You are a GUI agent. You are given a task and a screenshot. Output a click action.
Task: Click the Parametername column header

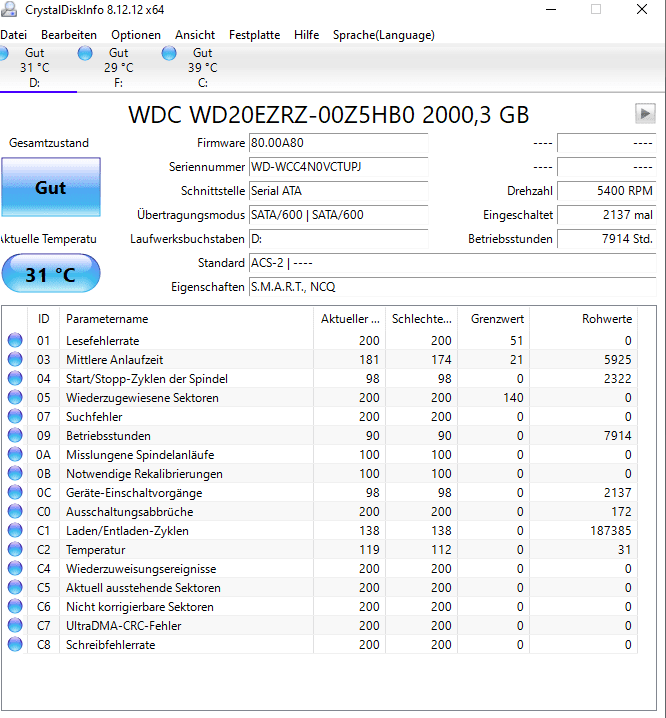pyautogui.click(x=186, y=319)
